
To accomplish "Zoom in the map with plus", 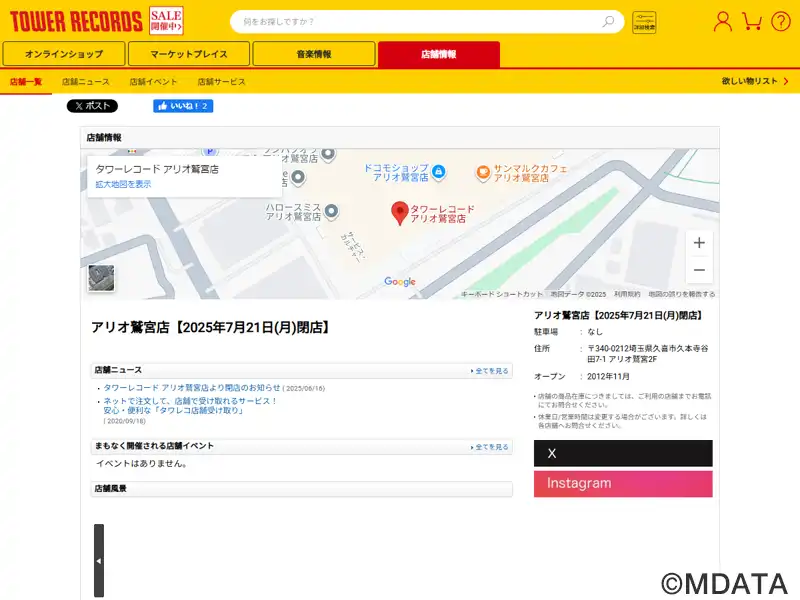I will click(699, 243).
